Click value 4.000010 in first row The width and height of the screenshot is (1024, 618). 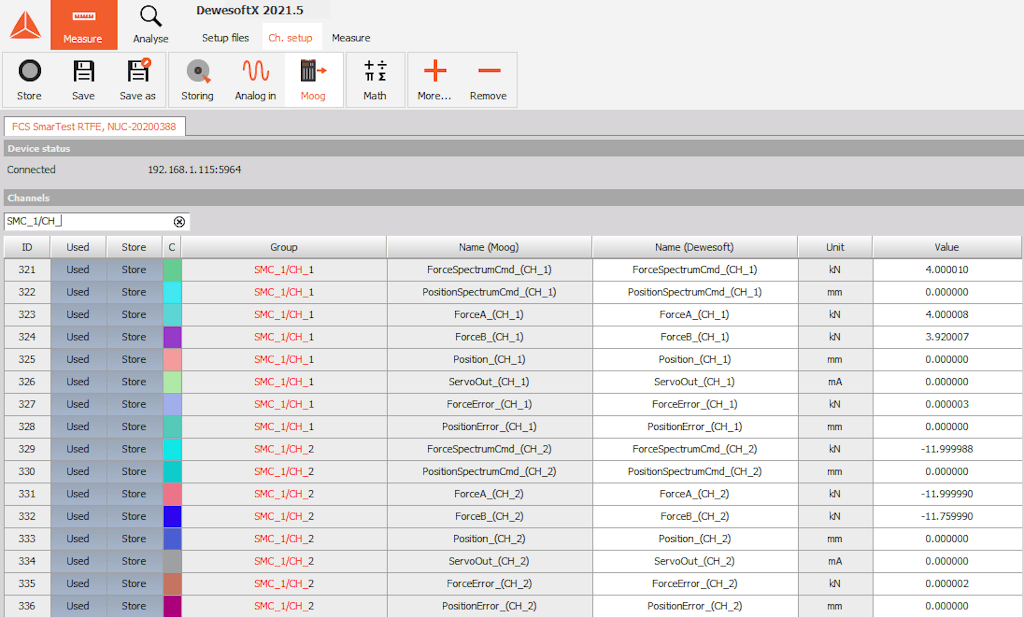[947, 270]
